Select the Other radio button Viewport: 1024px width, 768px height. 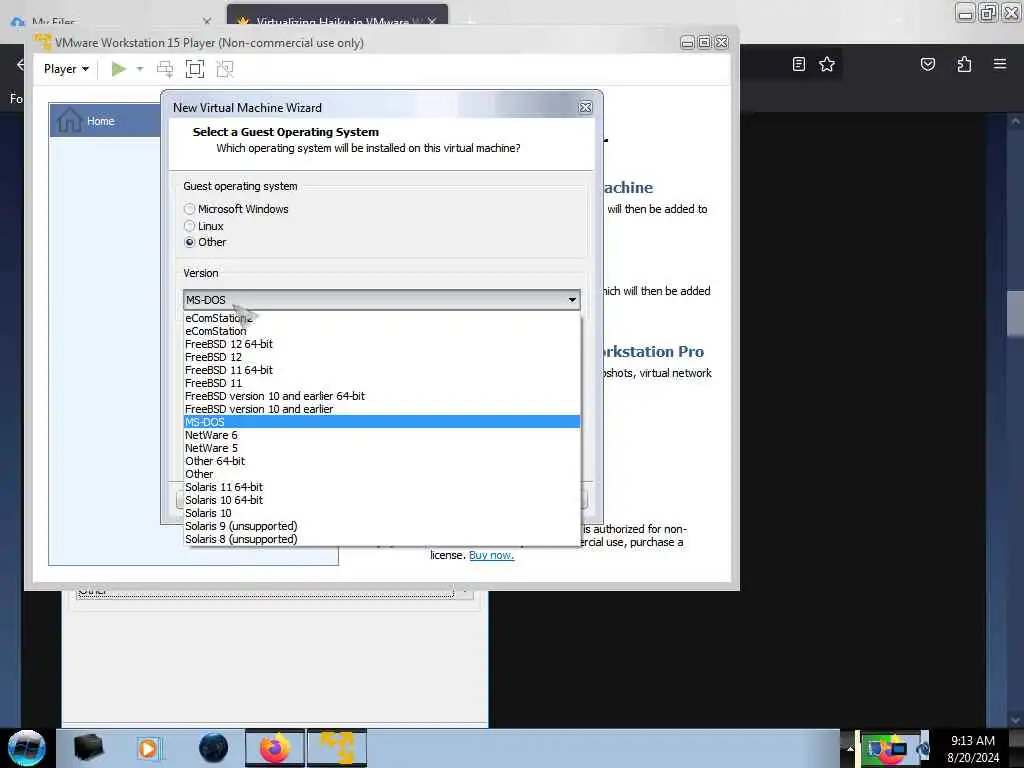[x=189, y=242]
